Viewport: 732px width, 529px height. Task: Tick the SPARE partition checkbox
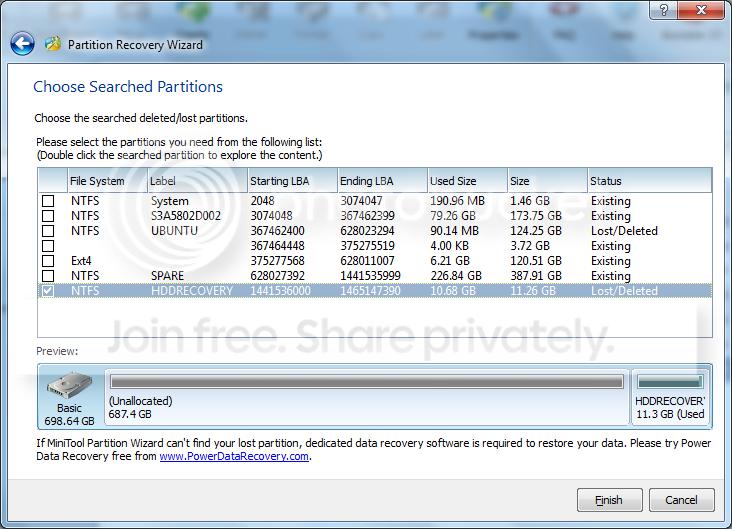pos(48,275)
